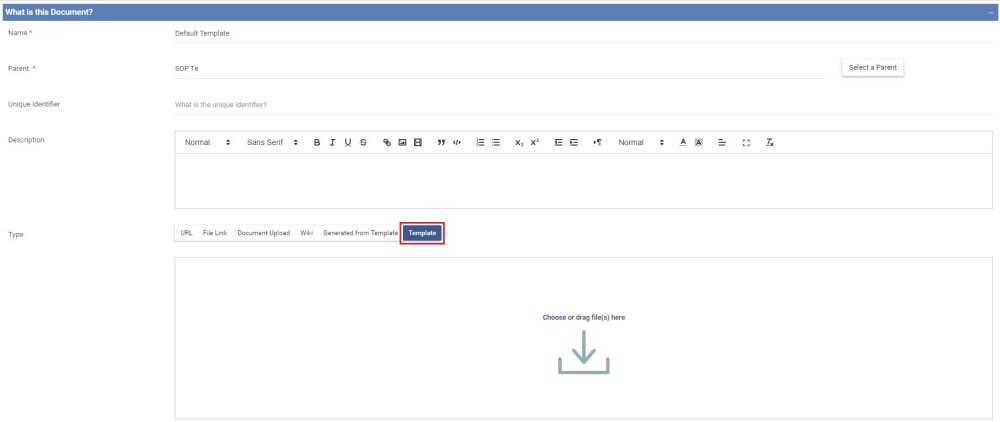1000x422 pixels.
Task: Apply superscript formatting
Action: tap(534, 143)
